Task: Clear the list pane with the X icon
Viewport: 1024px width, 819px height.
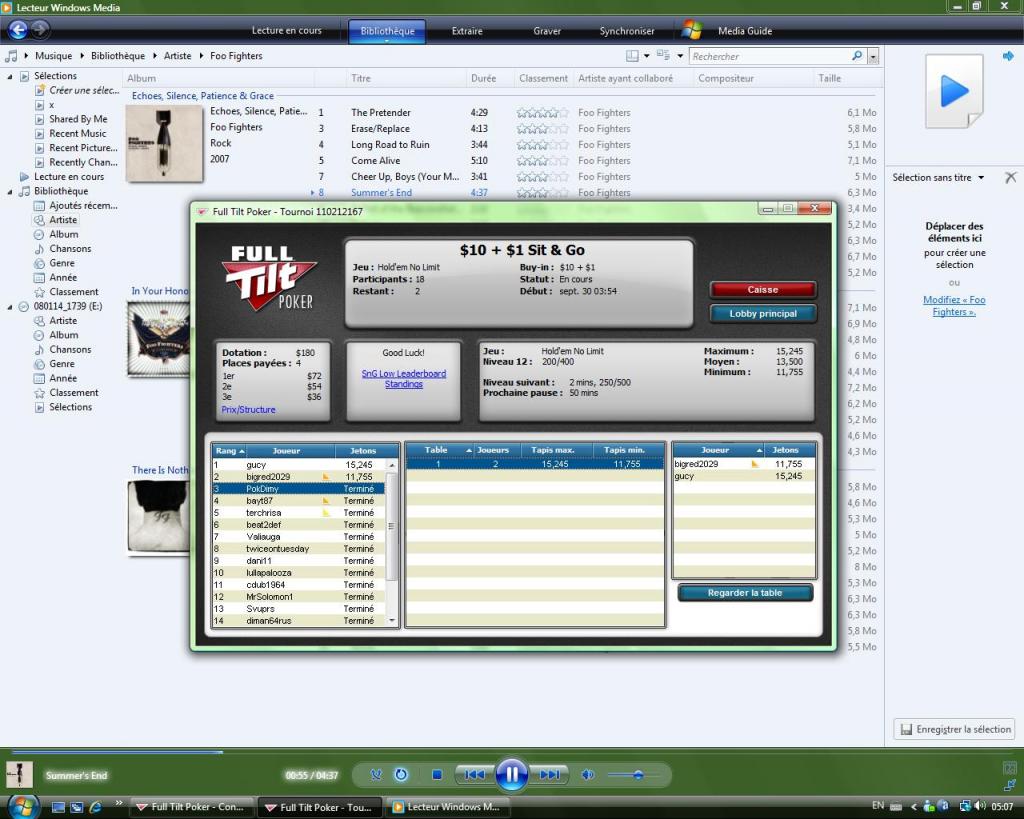Action: [x=1010, y=177]
